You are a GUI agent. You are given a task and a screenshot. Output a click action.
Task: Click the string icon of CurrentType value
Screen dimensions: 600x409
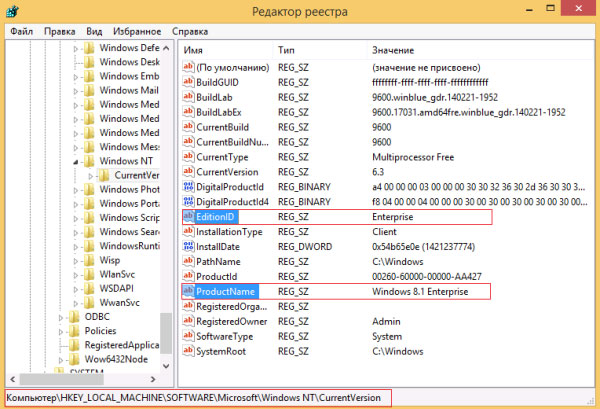[x=188, y=156]
